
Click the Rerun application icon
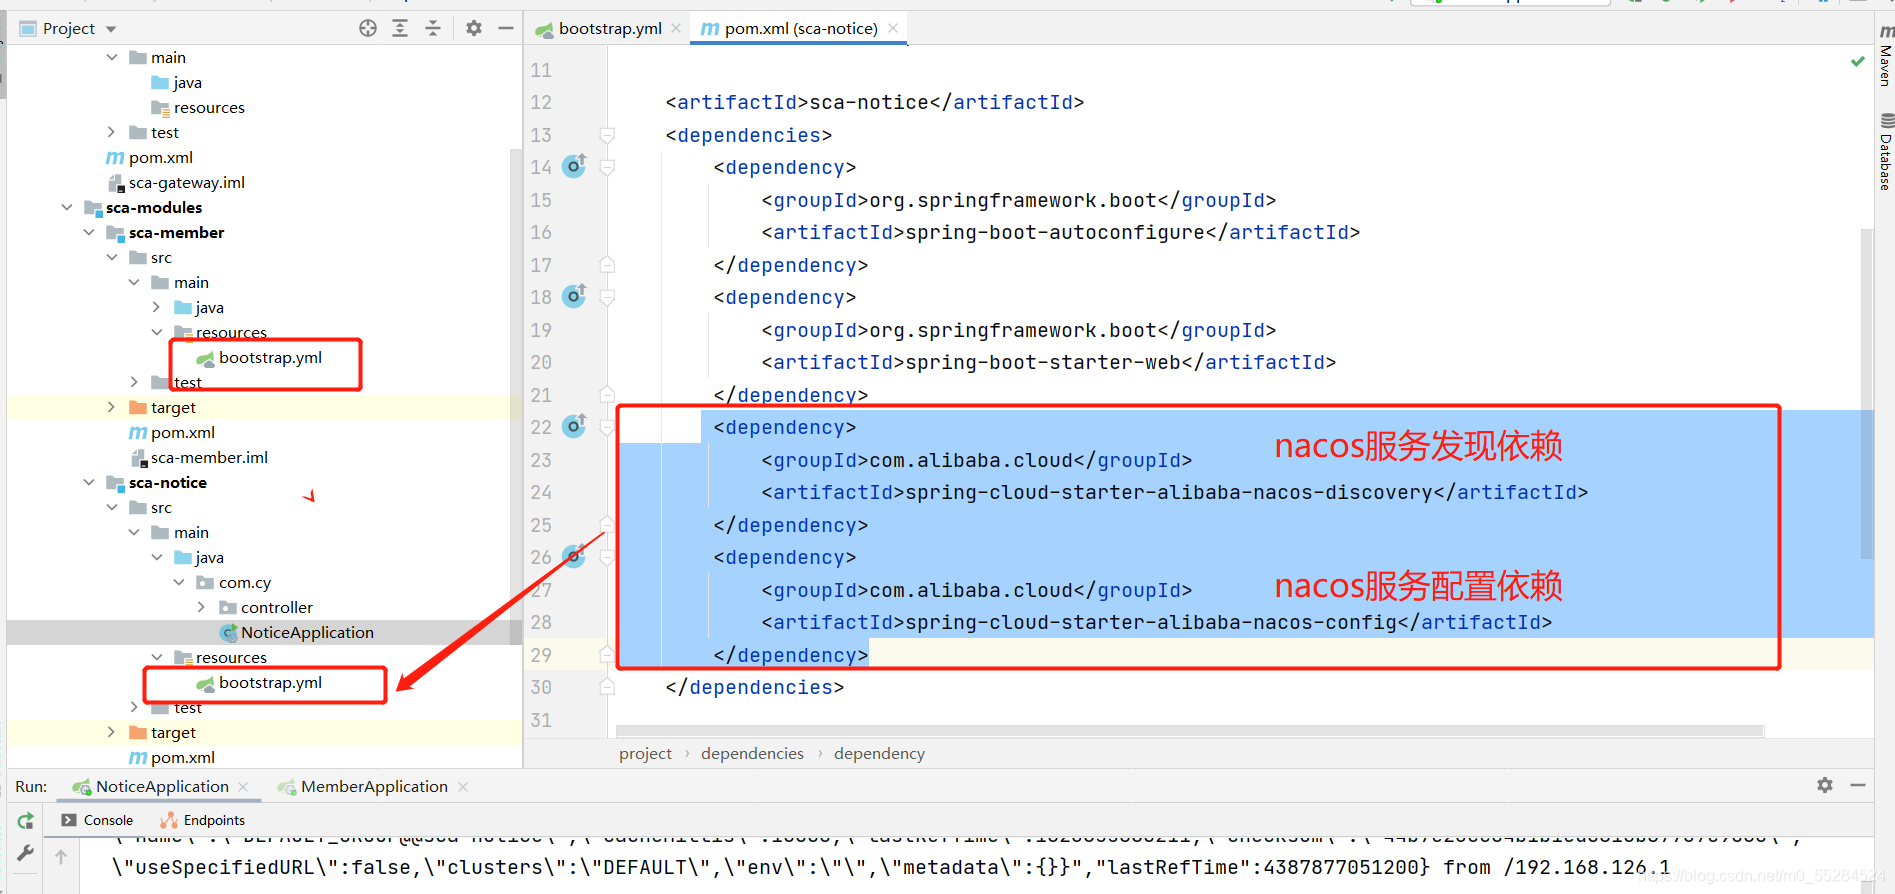(x=26, y=821)
